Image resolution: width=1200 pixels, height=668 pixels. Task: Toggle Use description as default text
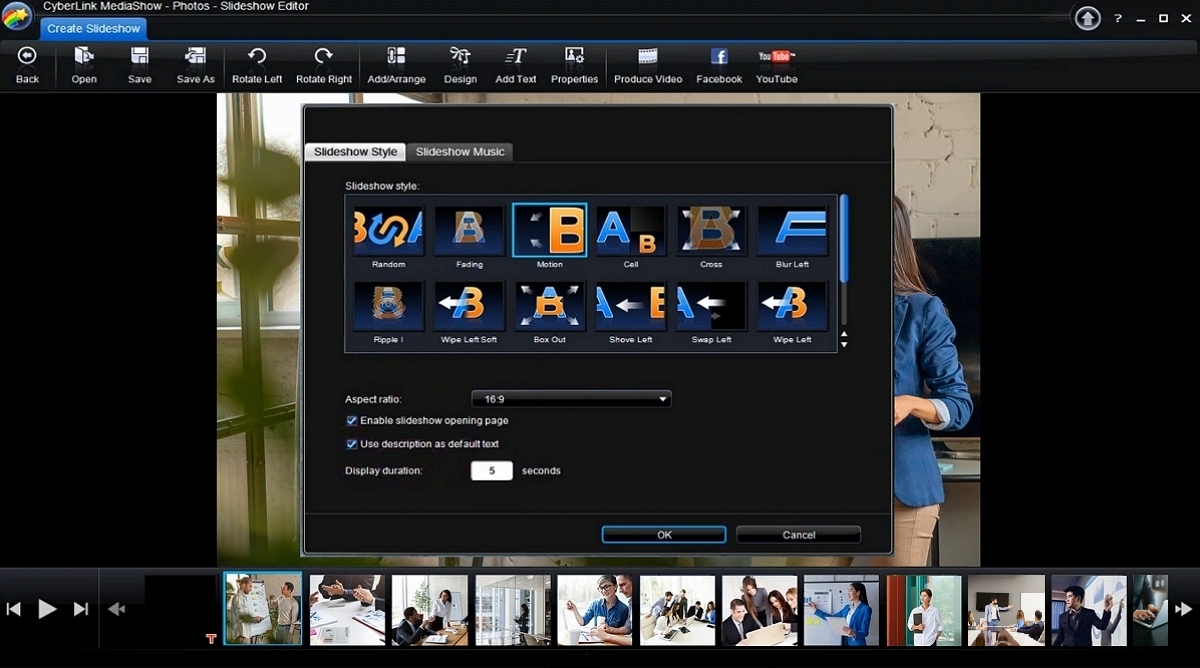click(x=352, y=444)
